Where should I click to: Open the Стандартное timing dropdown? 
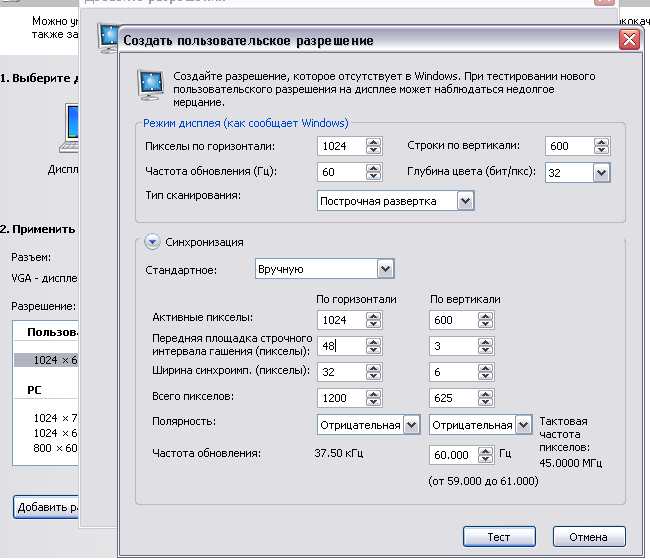point(385,269)
